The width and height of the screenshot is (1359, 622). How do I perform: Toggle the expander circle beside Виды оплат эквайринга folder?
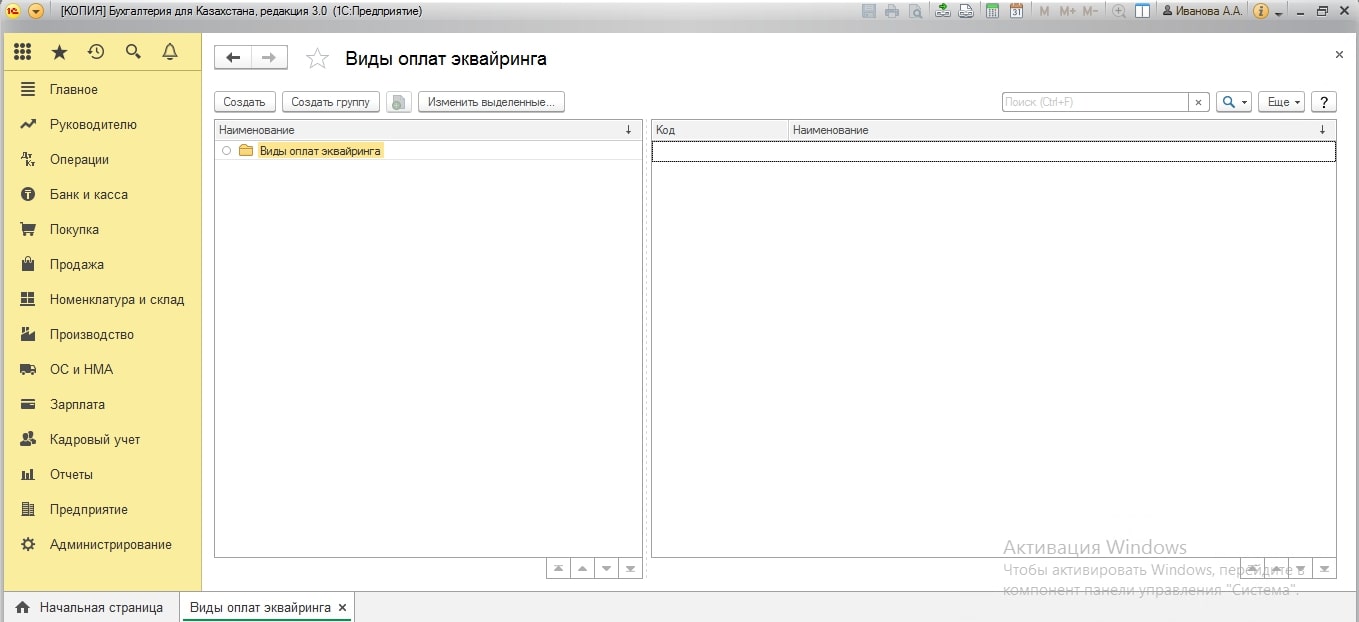coord(227,151)
